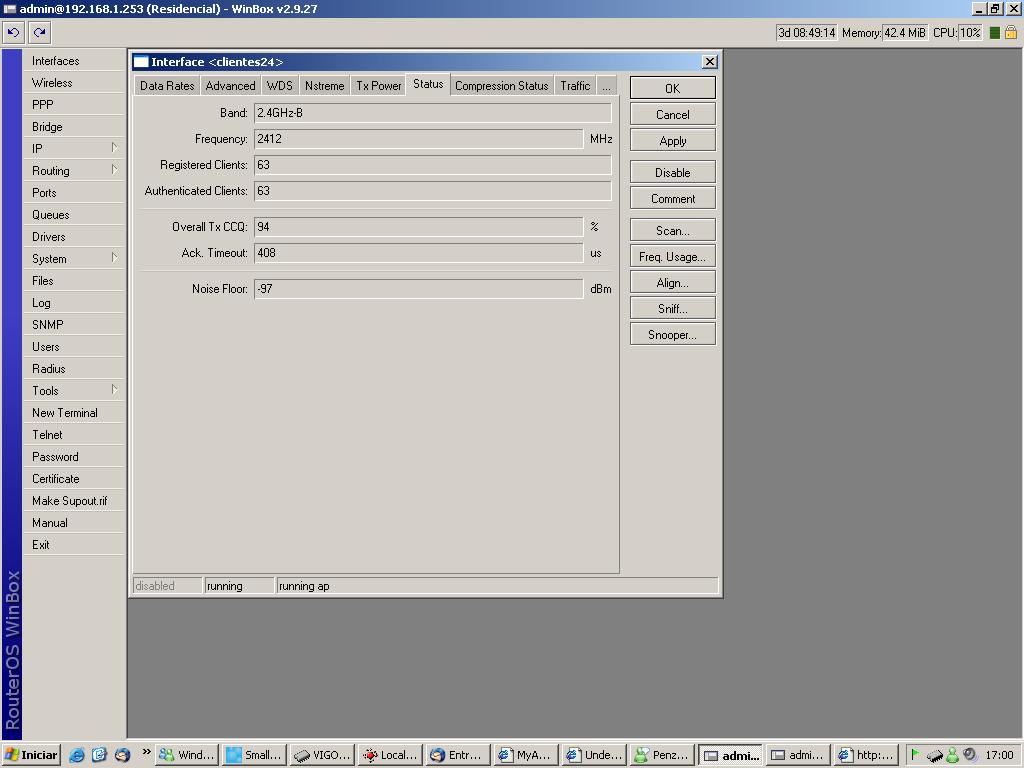Click the Undo arrow icon in toolbar

[14, 32]
